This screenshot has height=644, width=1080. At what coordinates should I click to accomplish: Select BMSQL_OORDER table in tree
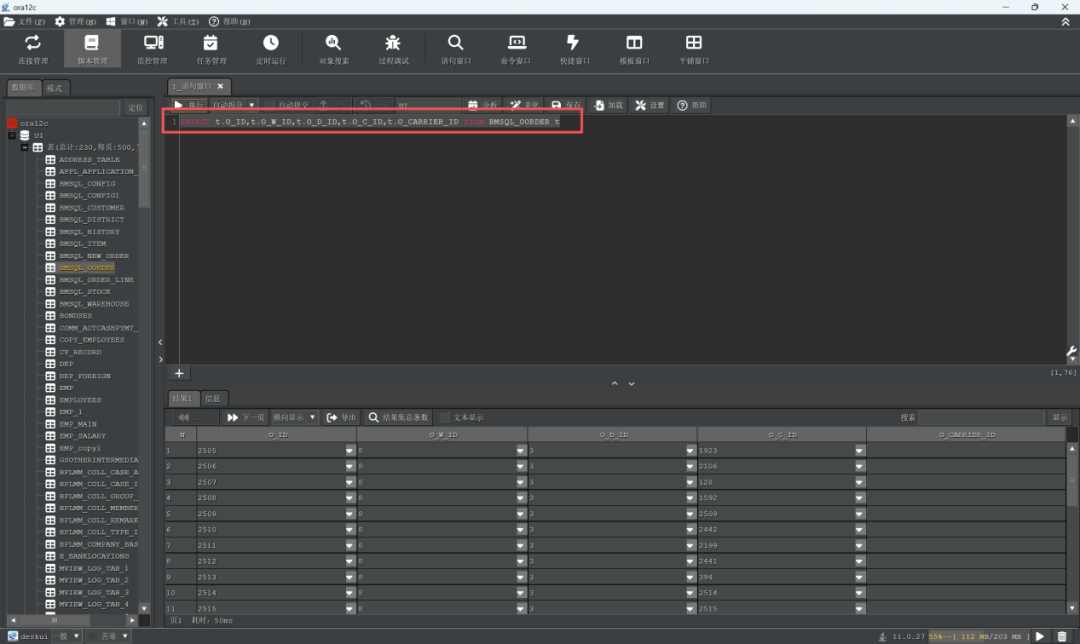click(x=87, y=268)
